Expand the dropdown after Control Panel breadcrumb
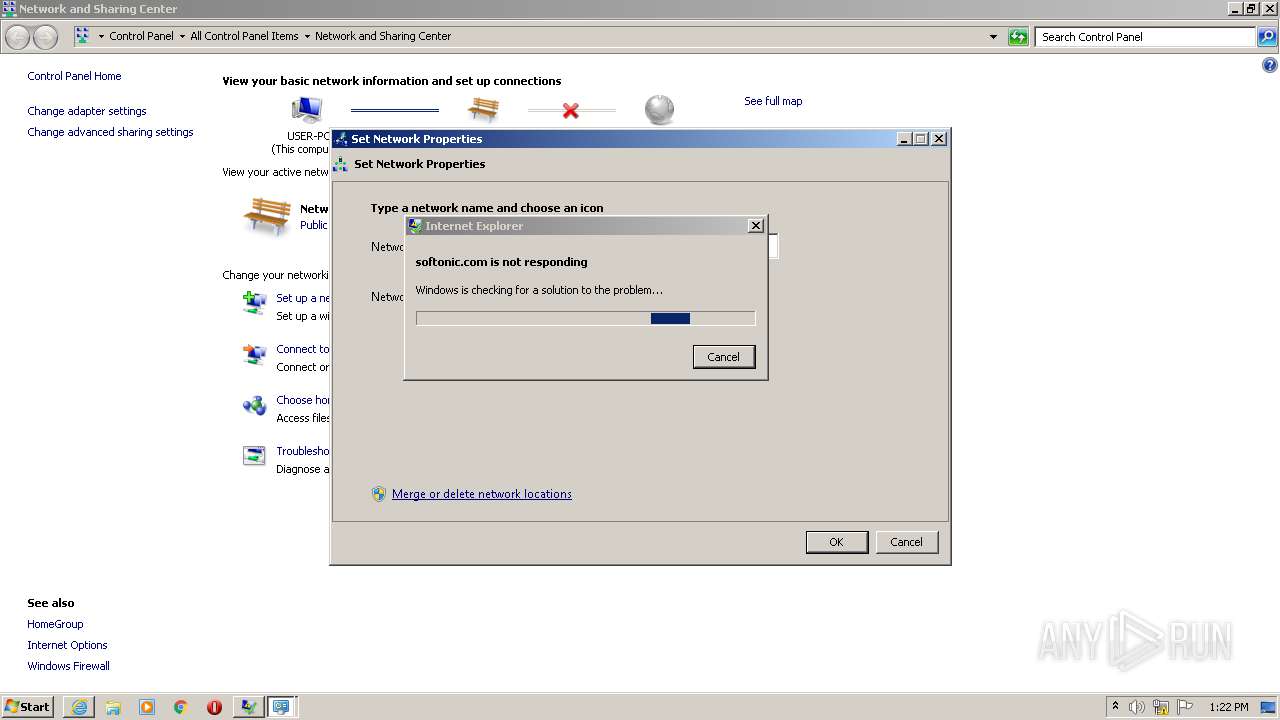This screenshot has width=1280, height=720. [x=182, y=36]
